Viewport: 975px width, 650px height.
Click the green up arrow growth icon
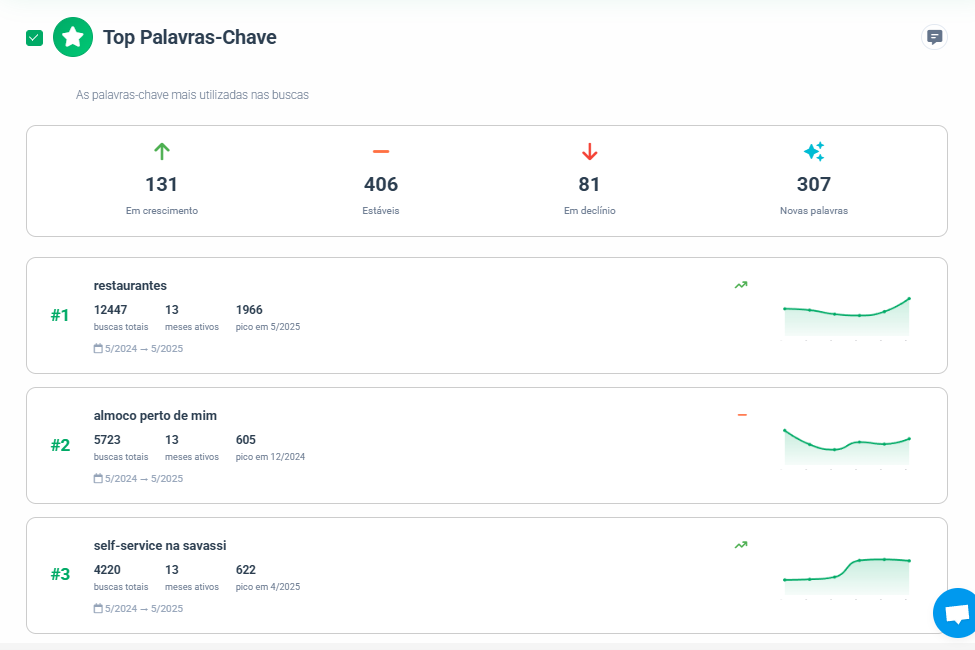162,152
